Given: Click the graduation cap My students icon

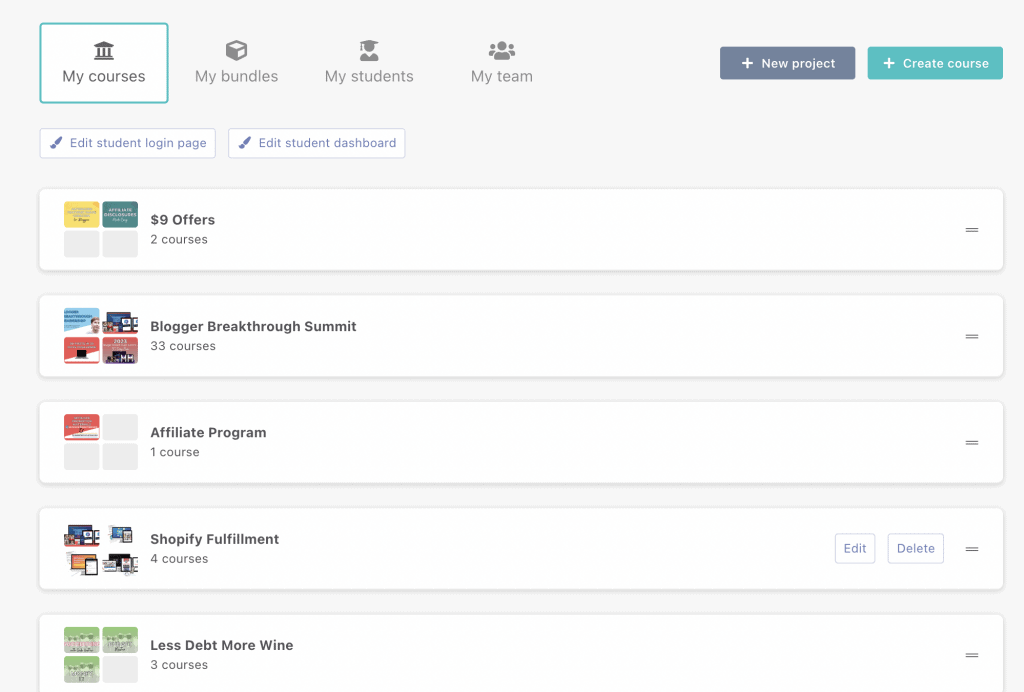Looking at the screenshot, I should (369, 50).
